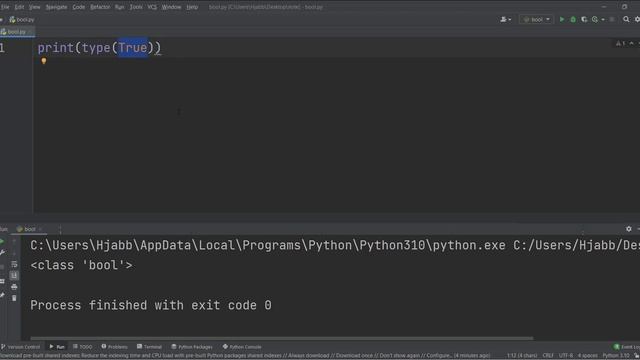The width and height of the screenshot is (640, 360).
Task: Expand the dropdown arrow beside the profiler icon
Action: [603, 20]
